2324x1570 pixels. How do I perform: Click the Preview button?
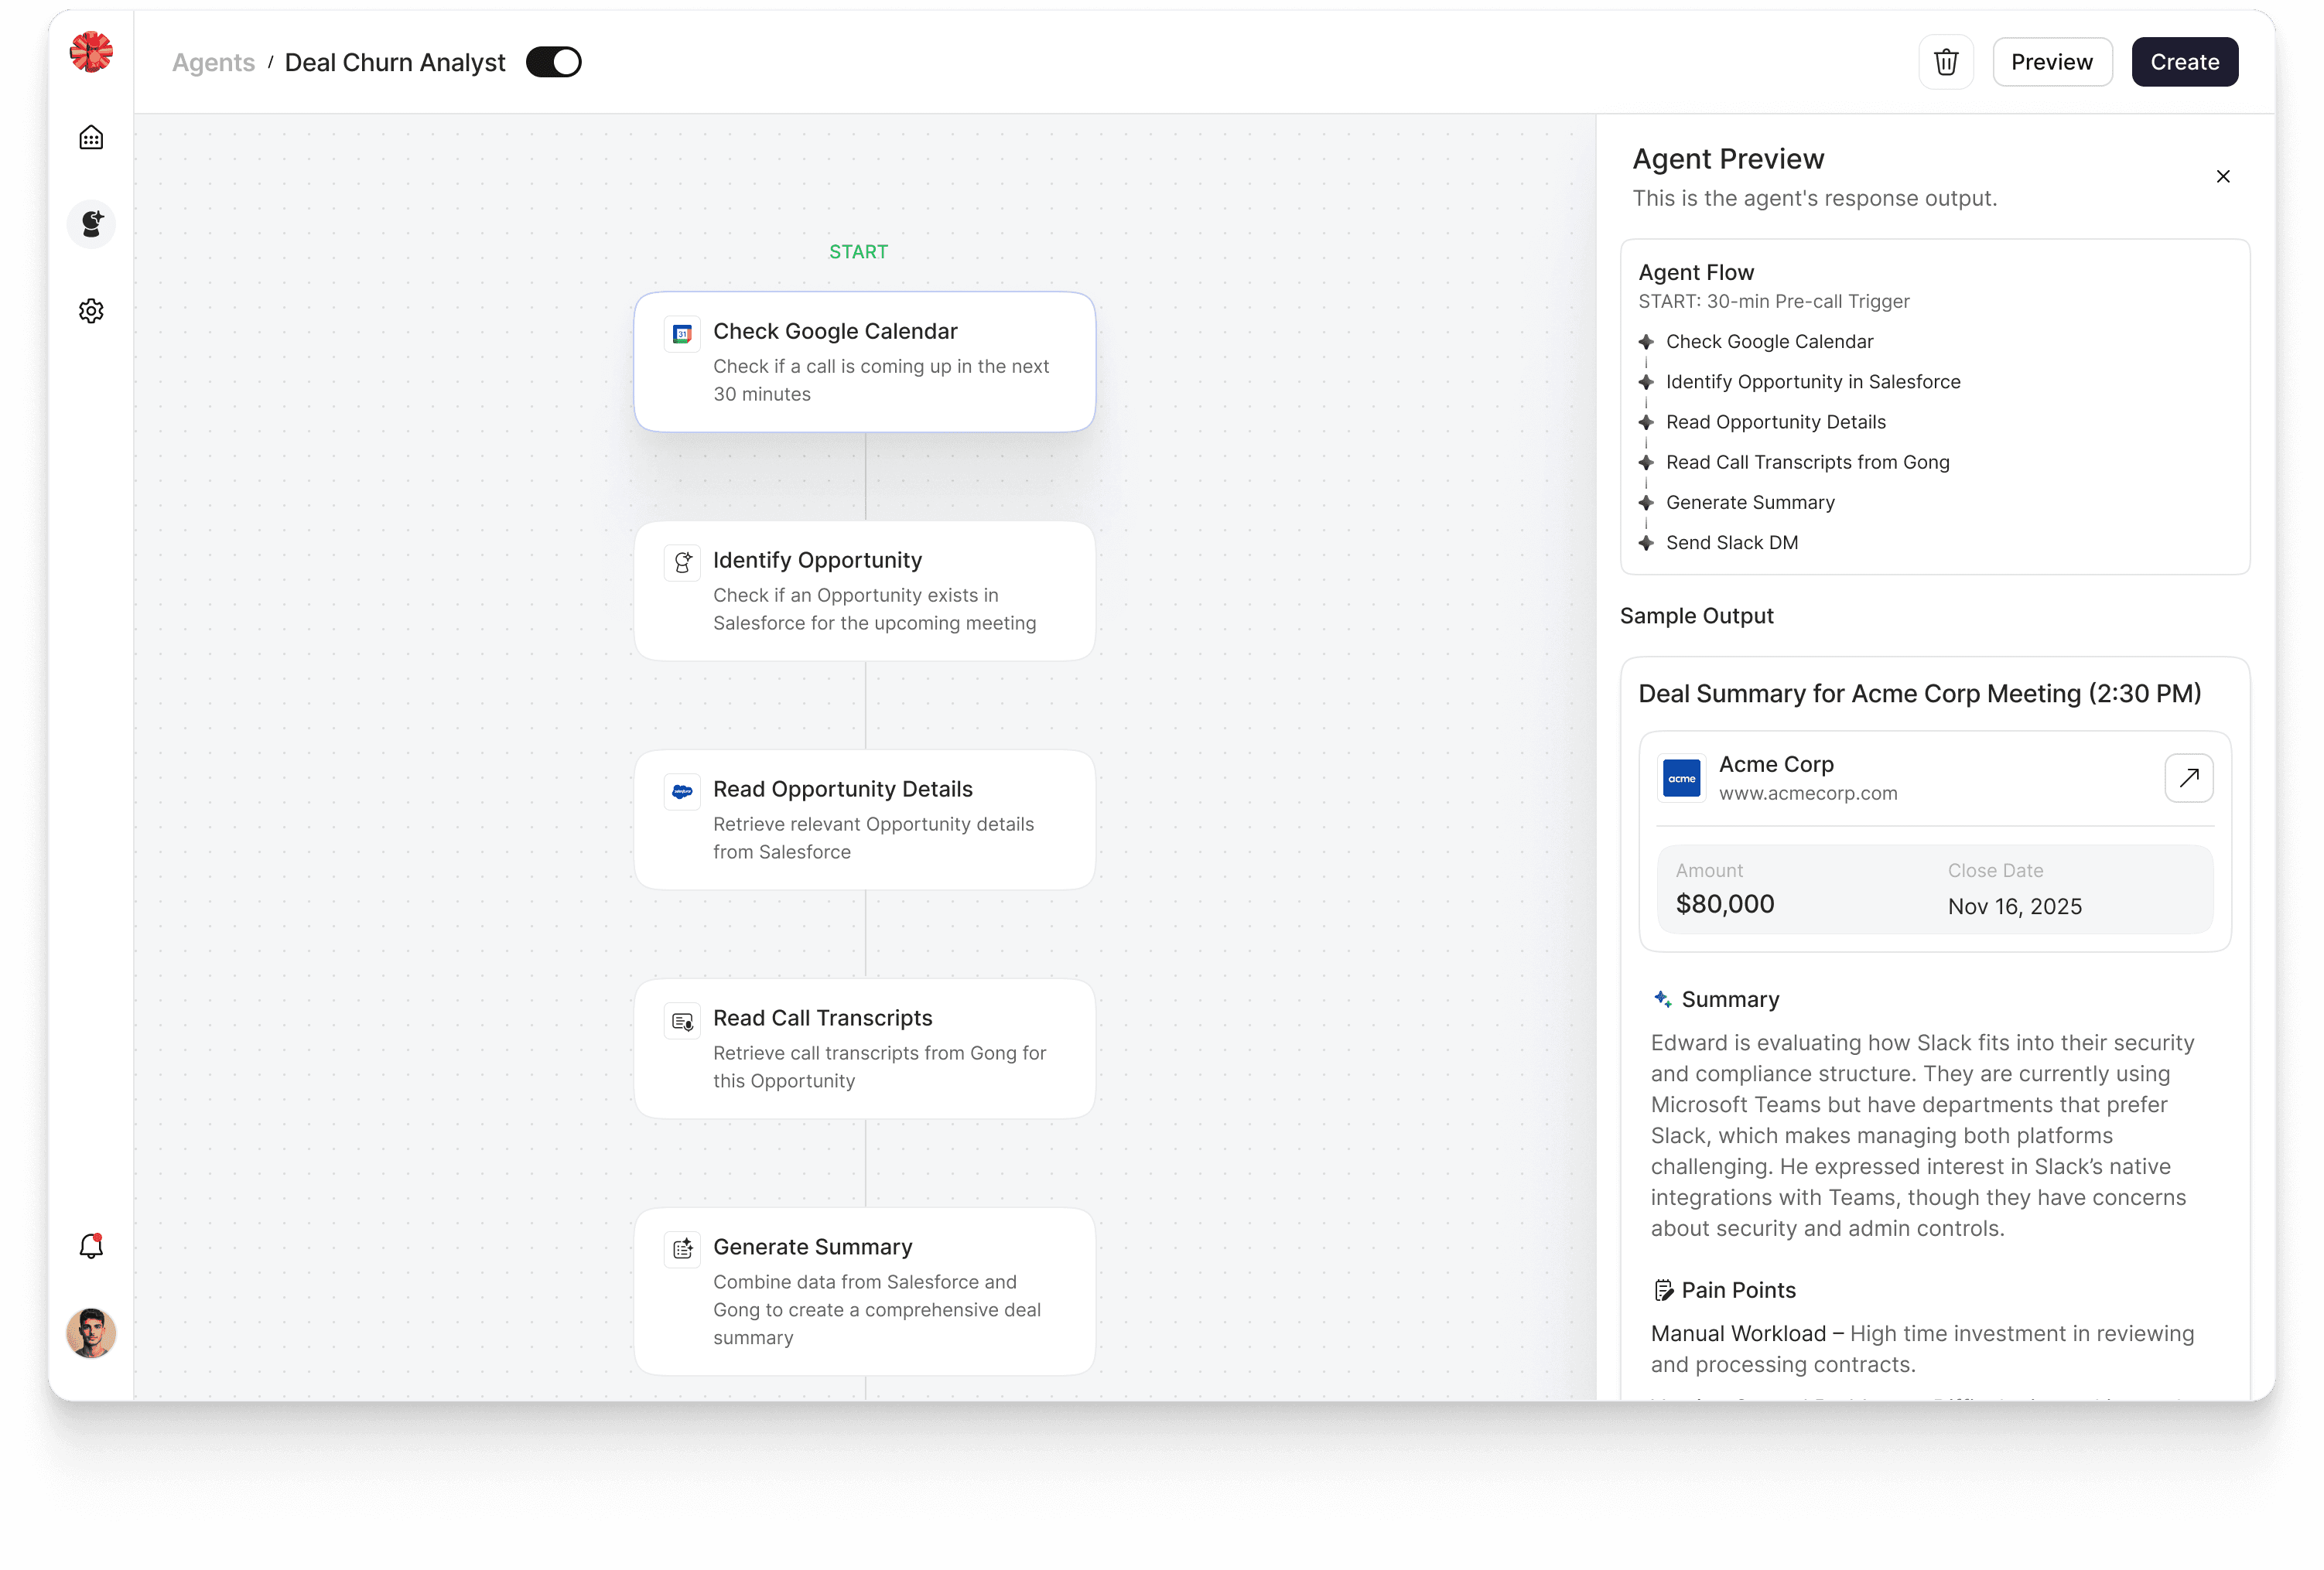click(x=2051, y=62)
